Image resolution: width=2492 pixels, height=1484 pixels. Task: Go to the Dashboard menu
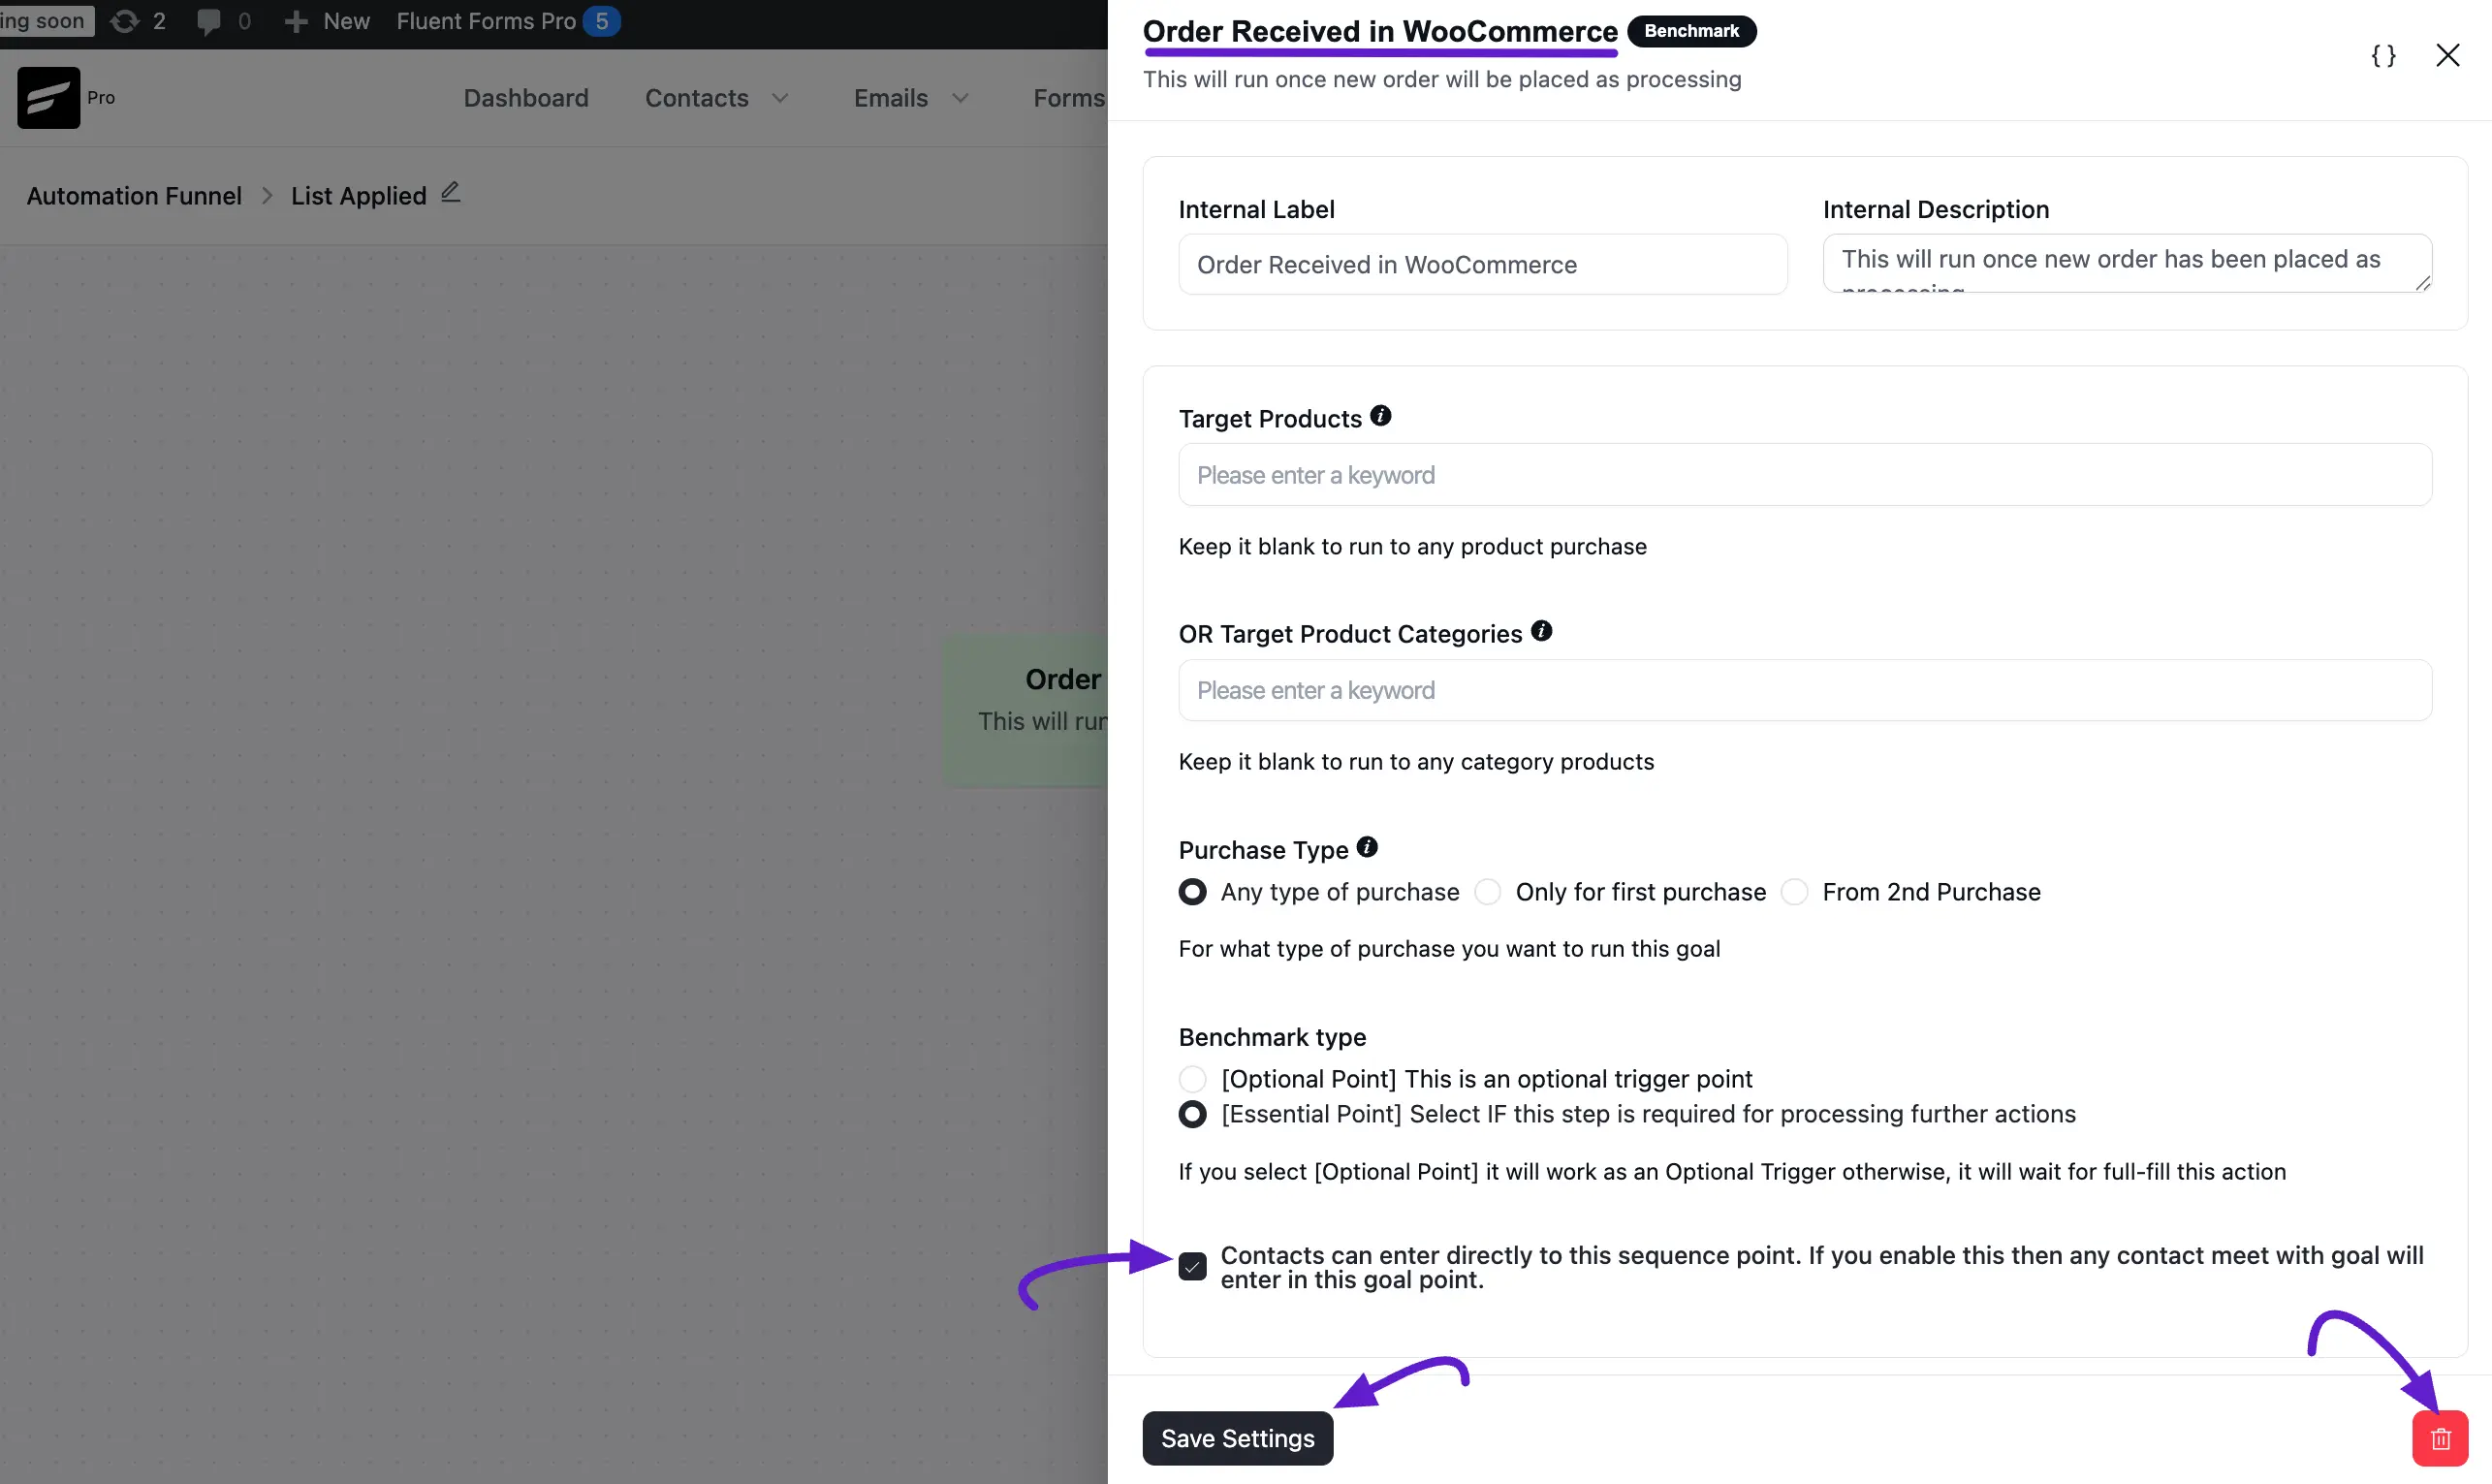click(x=526, y=98)
